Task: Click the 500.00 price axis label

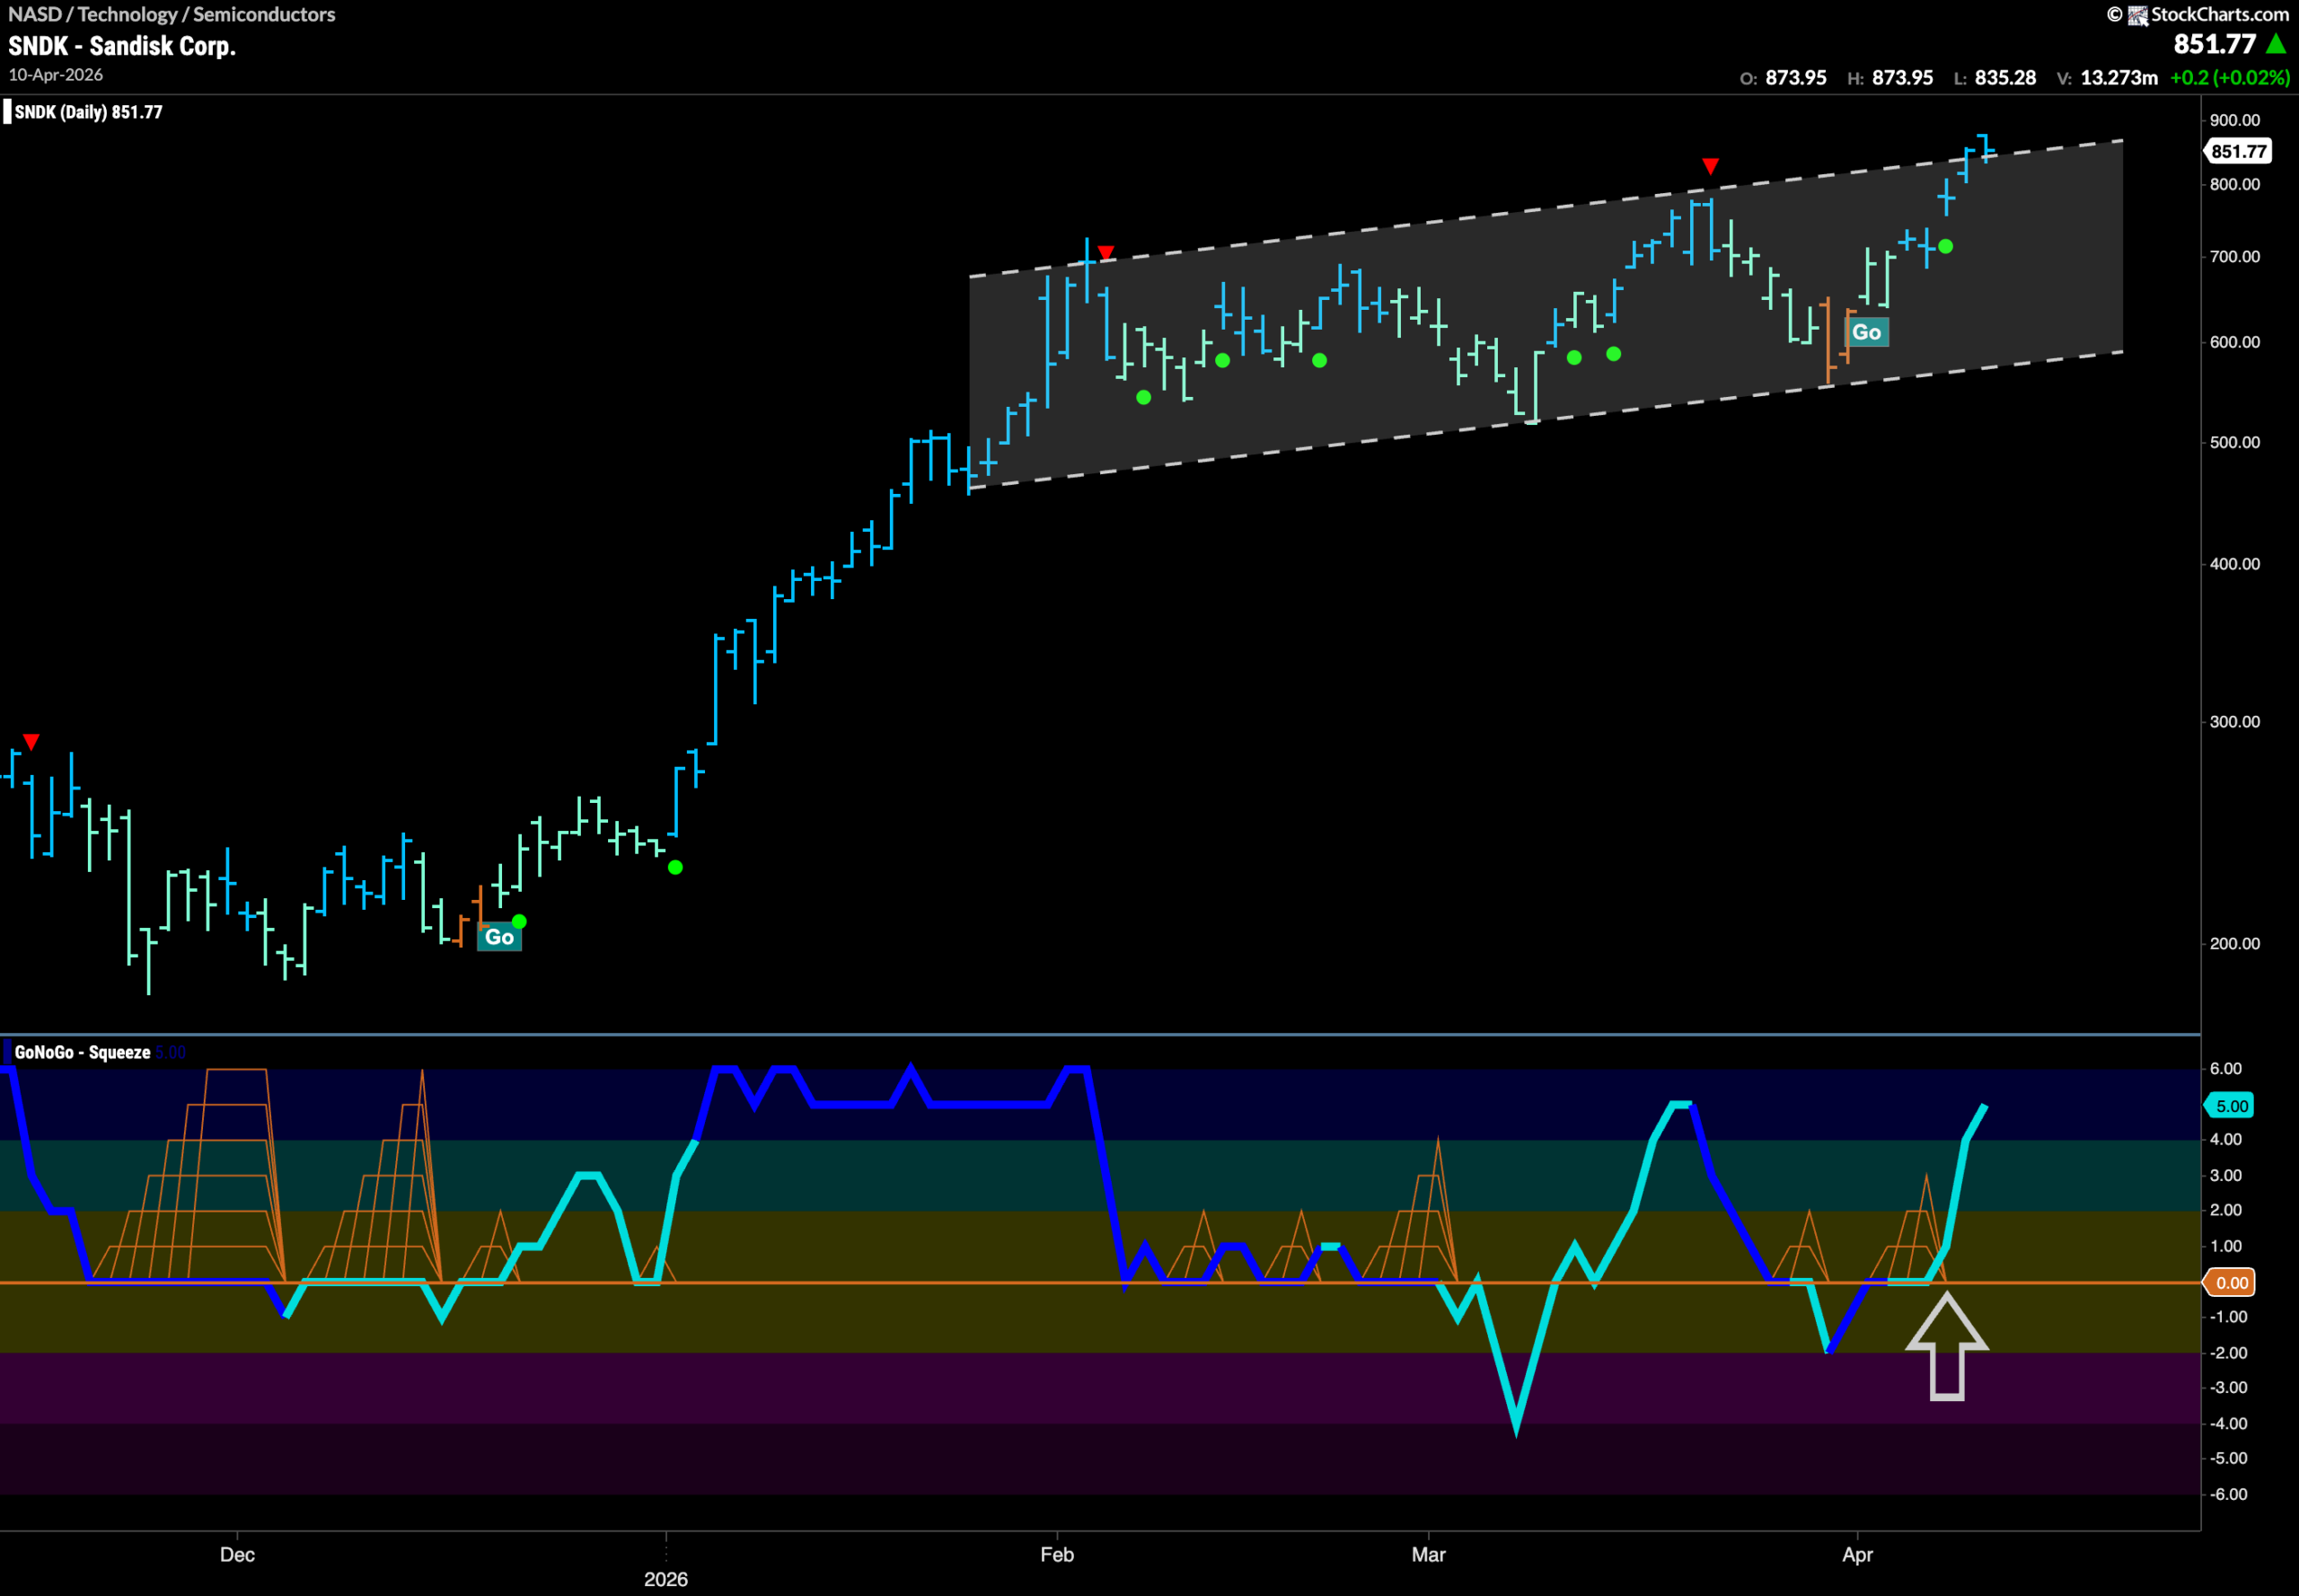Action: tap(2234, 442)
